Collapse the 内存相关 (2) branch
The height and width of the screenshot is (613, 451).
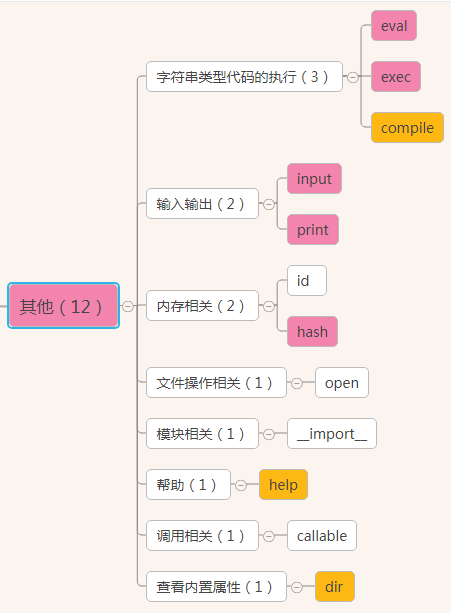click(x=269, y=306)
